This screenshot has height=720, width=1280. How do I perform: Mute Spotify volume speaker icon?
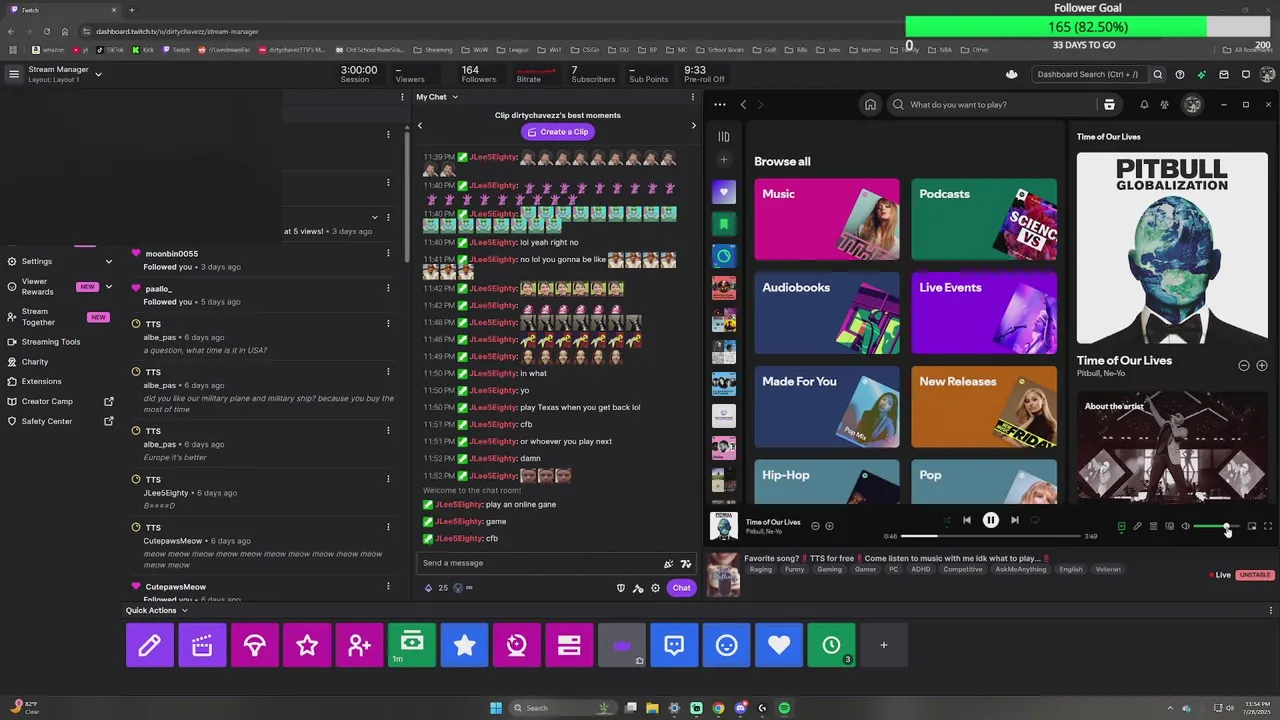(1185, 526)
